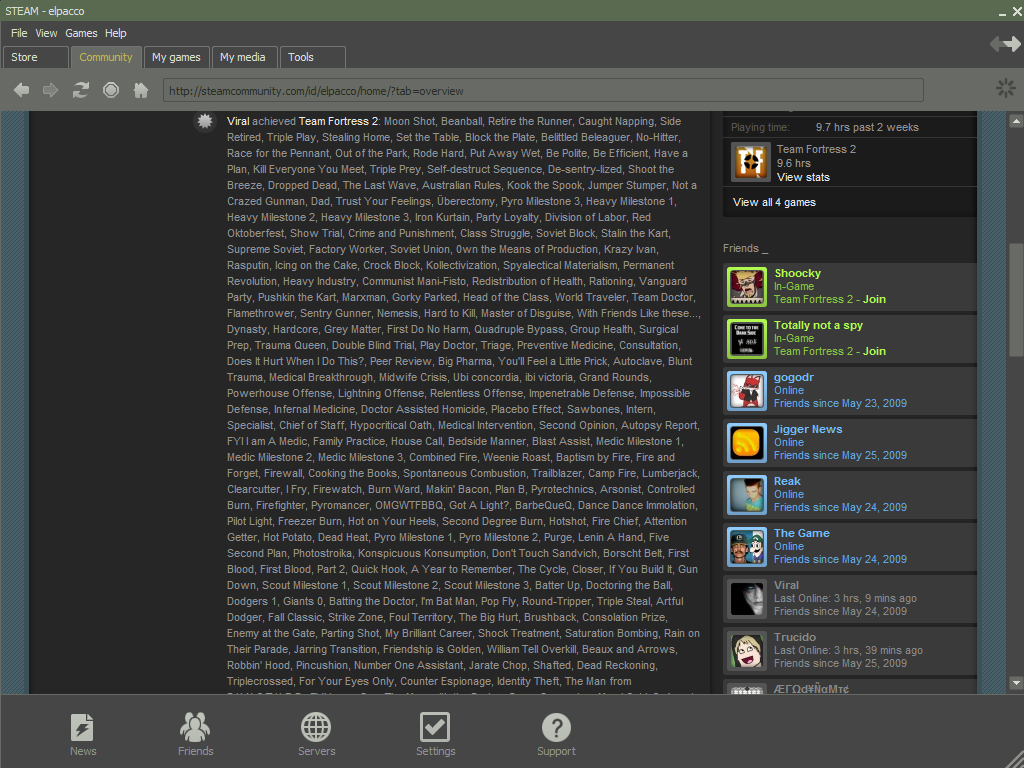Screen dimensions: 1024x768
Task: Open the Games menu
Action: tap(81, 33)
